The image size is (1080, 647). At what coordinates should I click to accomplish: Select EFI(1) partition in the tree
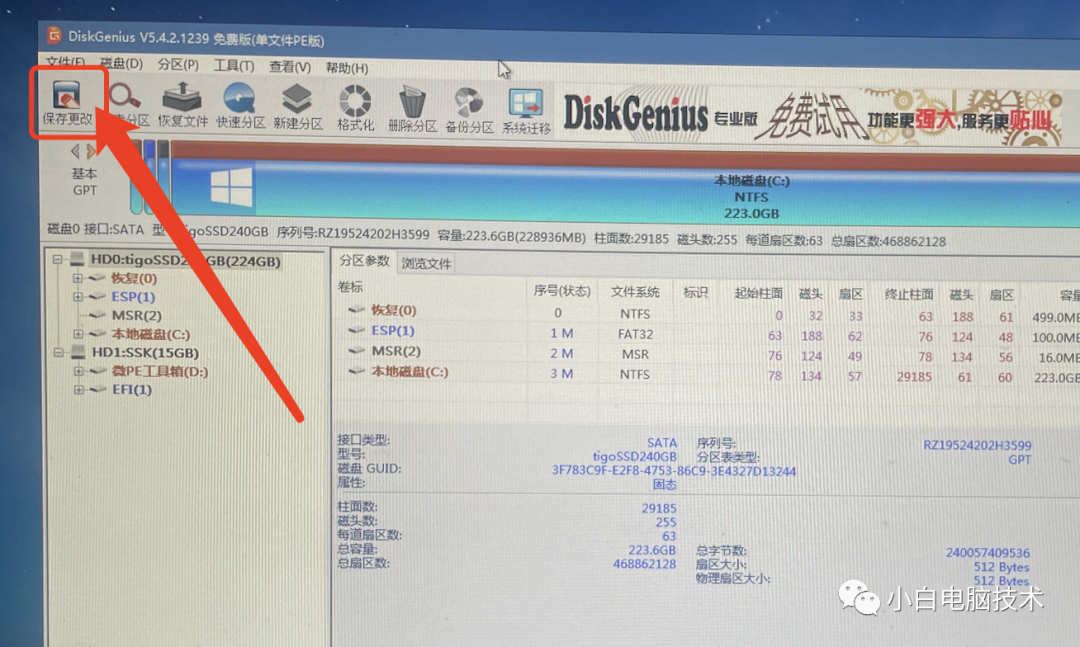tap(132, 389)
